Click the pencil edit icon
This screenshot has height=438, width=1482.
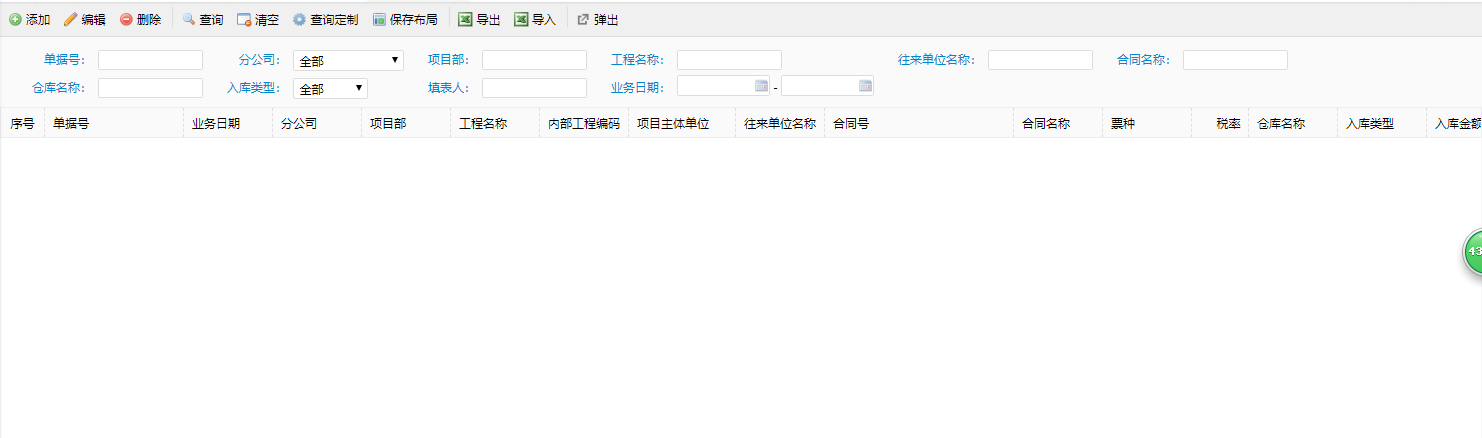[x=70, y=20]
